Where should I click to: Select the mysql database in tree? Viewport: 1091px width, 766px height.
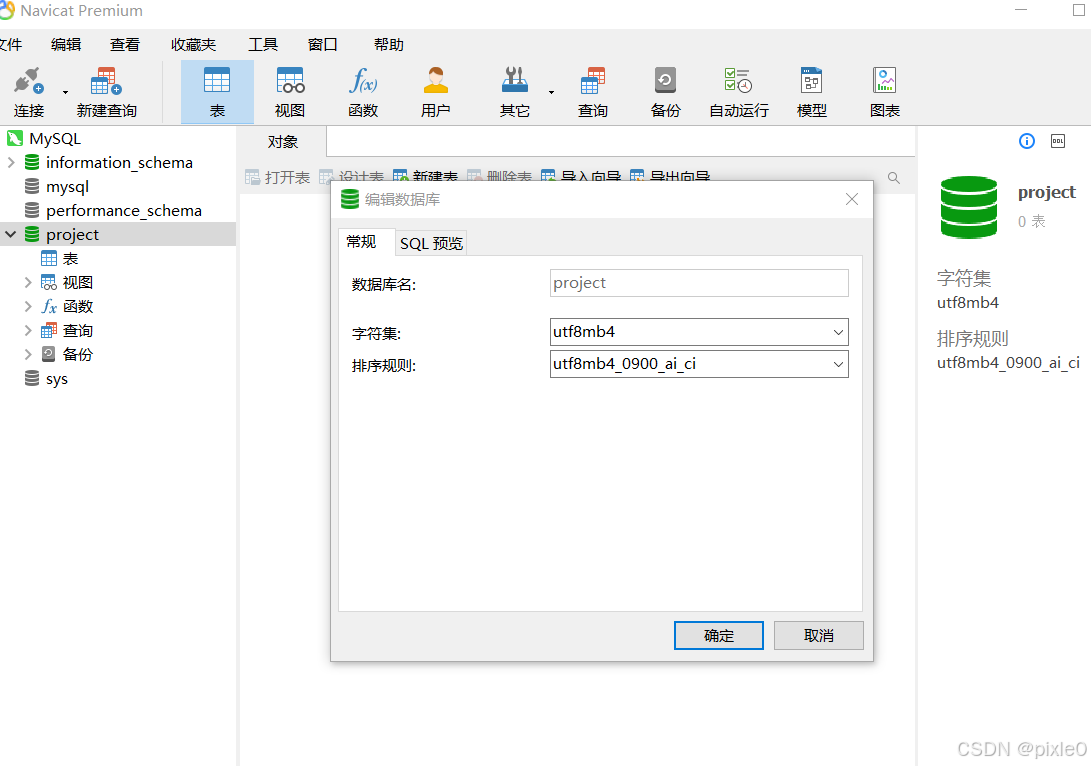point(67,186)
